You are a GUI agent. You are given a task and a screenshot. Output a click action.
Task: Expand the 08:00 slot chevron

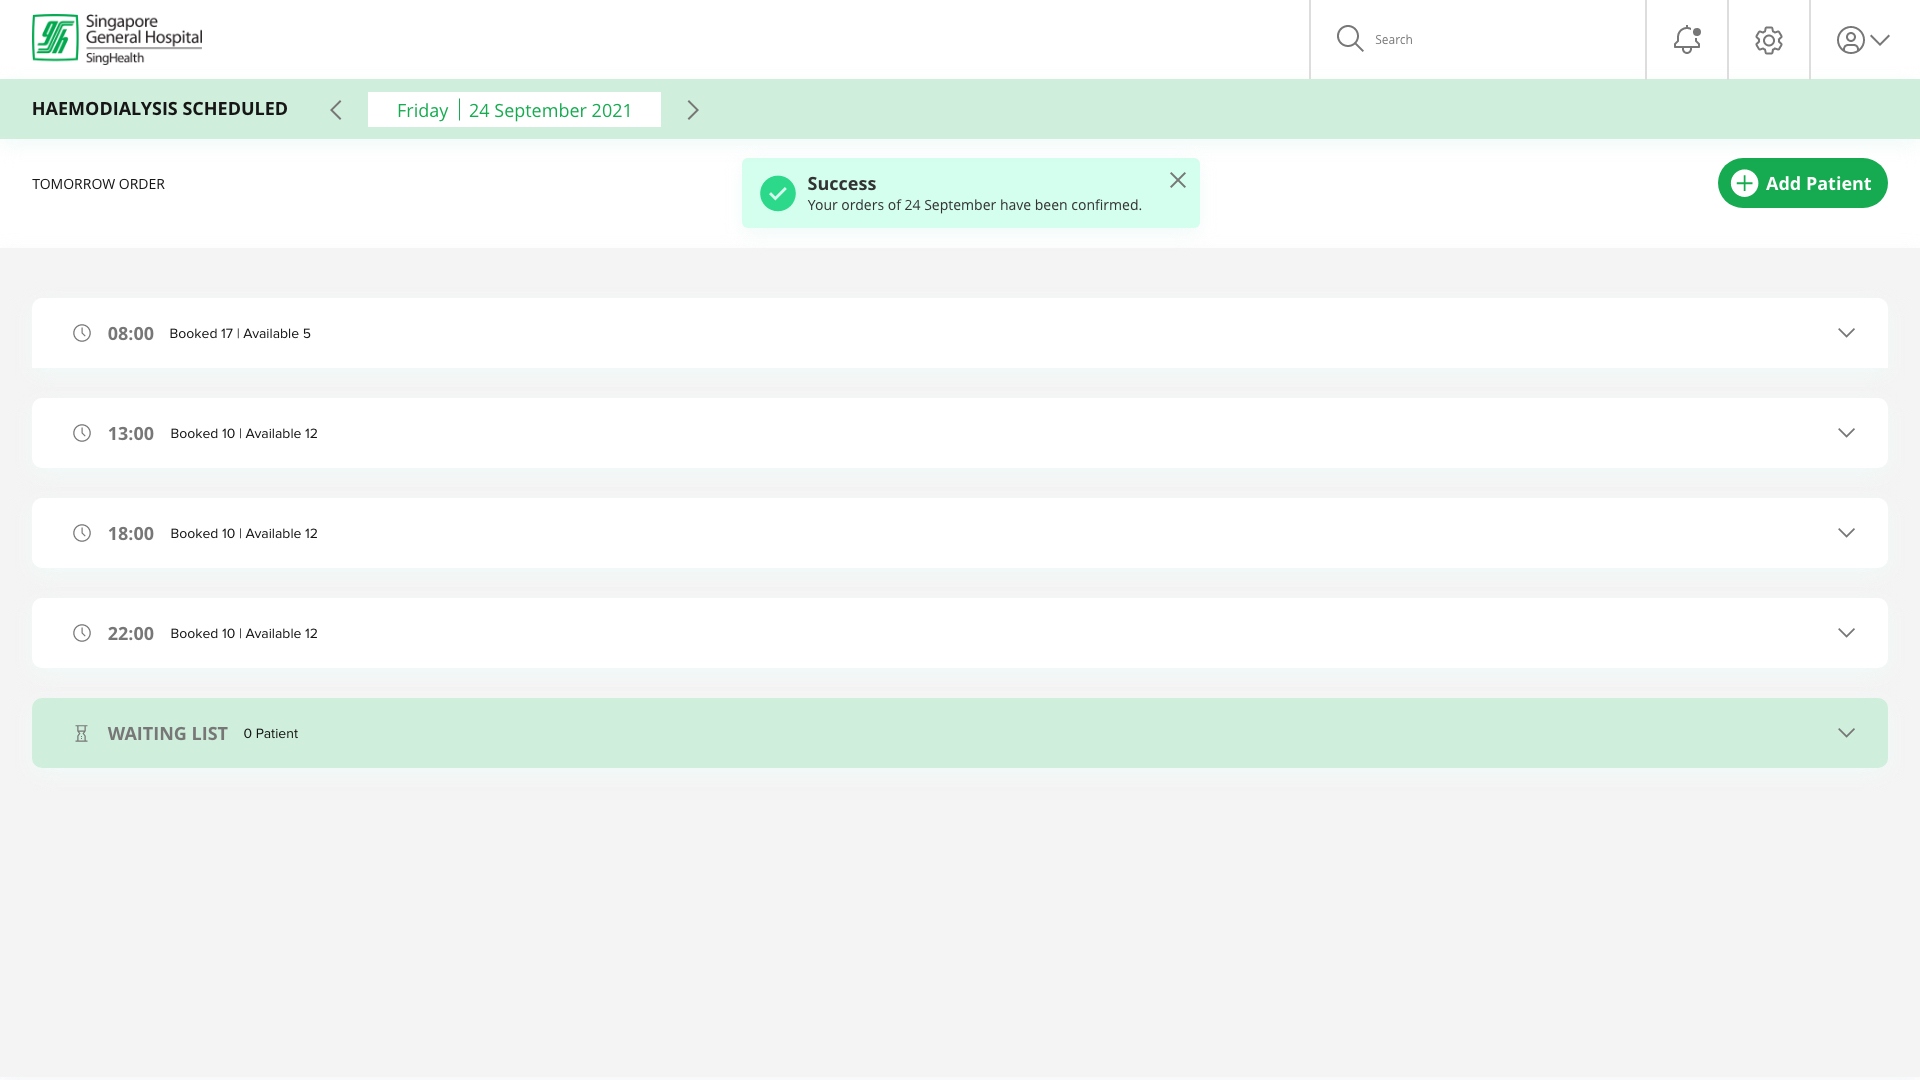1846,333
